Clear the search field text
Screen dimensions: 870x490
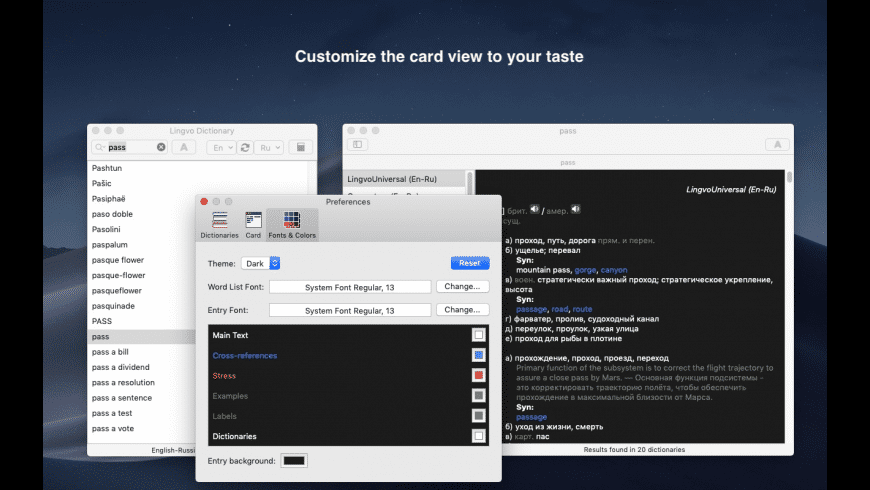coord(161,147)
